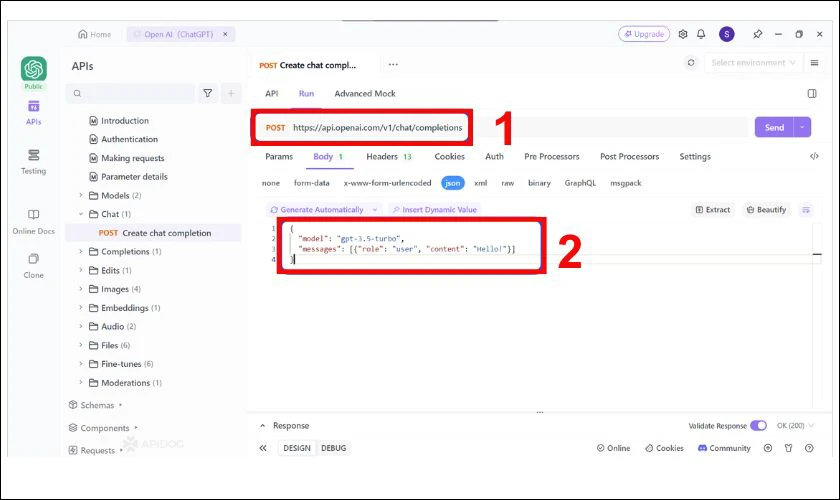840x500 pixels.
Task: Click the Extract button
Action: click(x=712, y=210)
